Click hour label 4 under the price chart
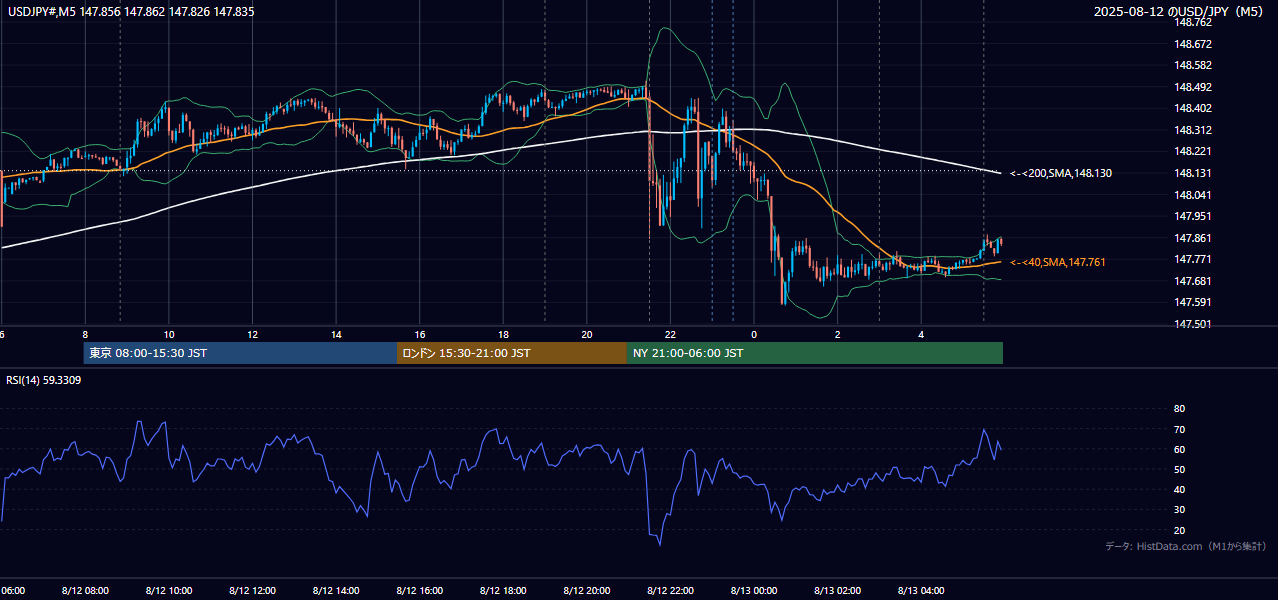Viewport: 1278px width, 600px height. click(921, 335)
